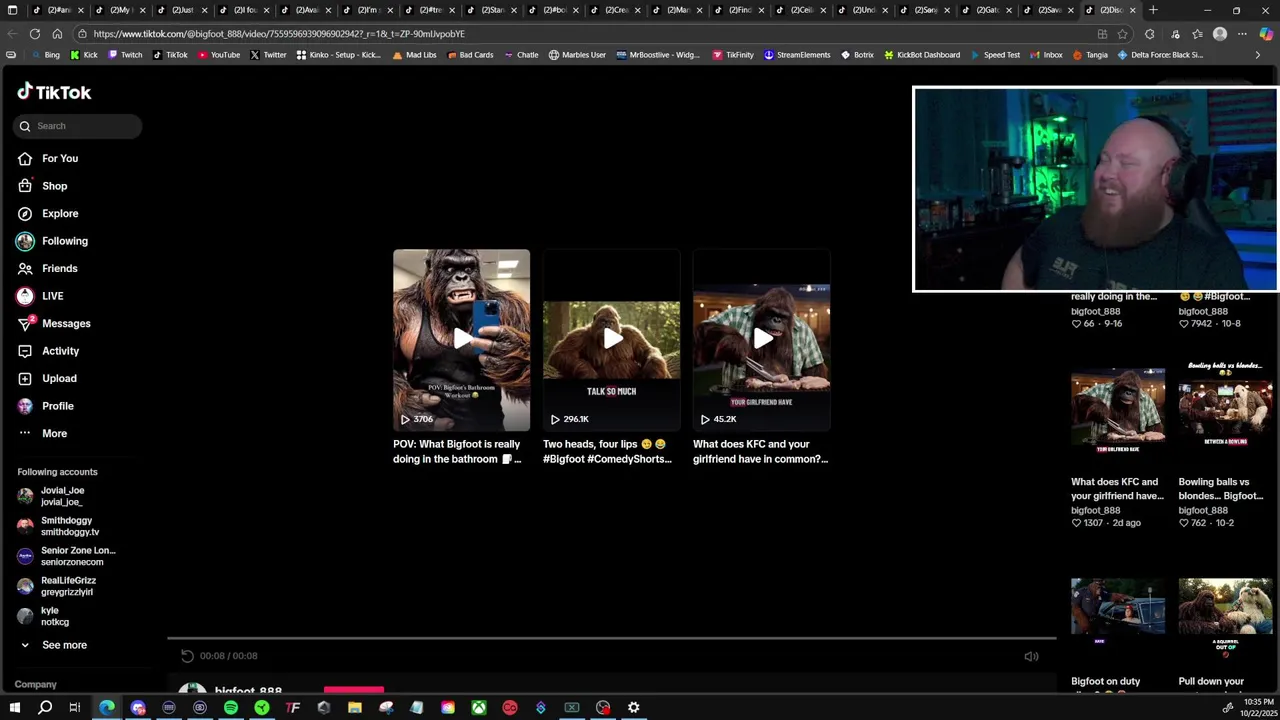The image size is (1280, 720).
Task: Mute the video with speaker icon
Action: pos(1031,656)
